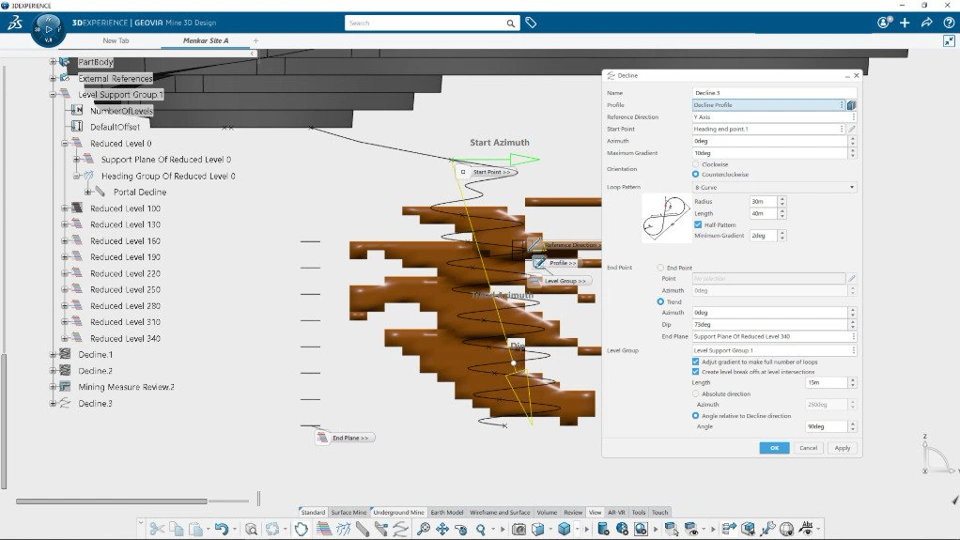This screenshot has height=540, width=960.
Task: Expand the PartBody tree node
Action: (53, 62)
